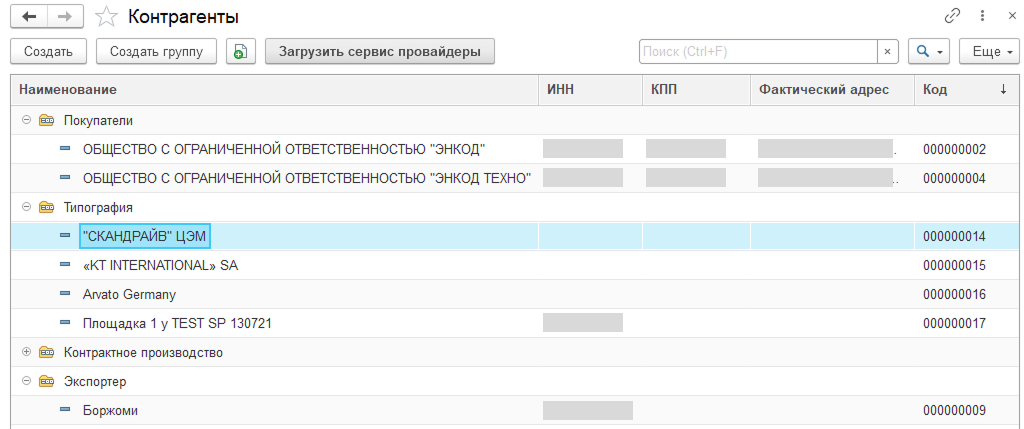Collapse the Экспортер group
Image resolution: width=1024 pixels, height=429 pixels.
[24, 381]
